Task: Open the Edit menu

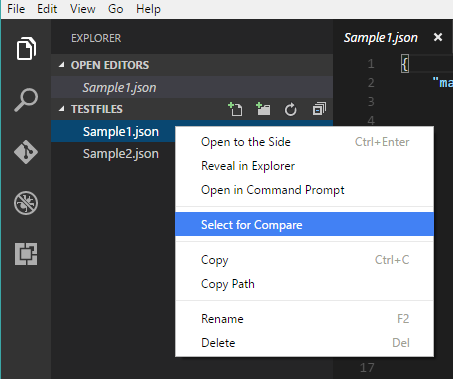Action: tap(47, 9)
